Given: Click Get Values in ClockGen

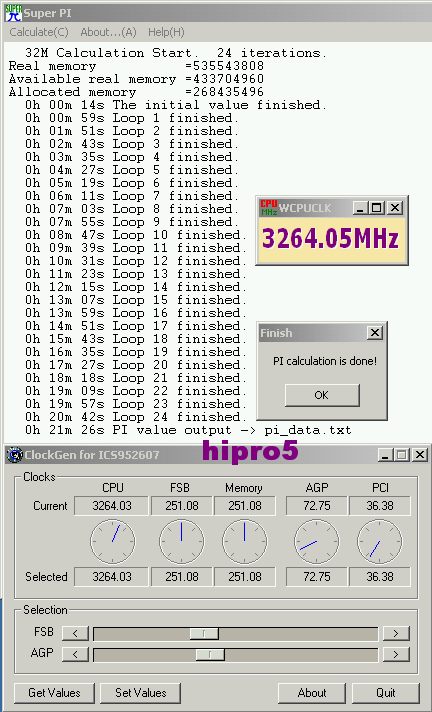Looking at the screenshot, I should click(x=54, y=693).
